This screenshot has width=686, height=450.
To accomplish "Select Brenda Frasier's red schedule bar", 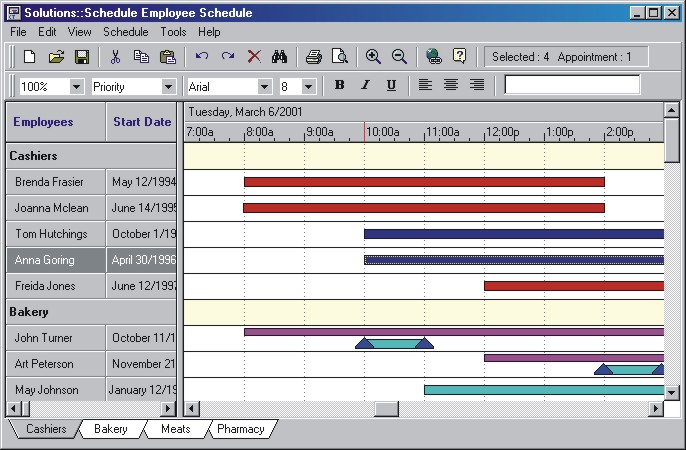I will (423, 182).
